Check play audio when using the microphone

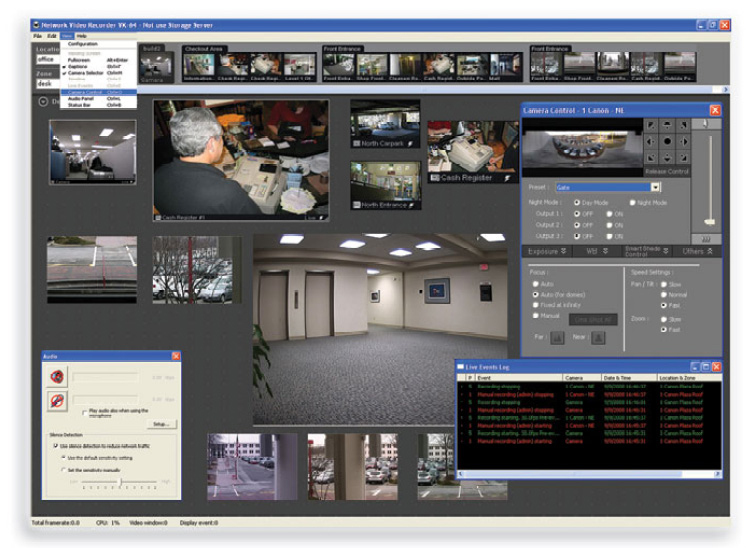pyautogui.click(x=84, y=411)
